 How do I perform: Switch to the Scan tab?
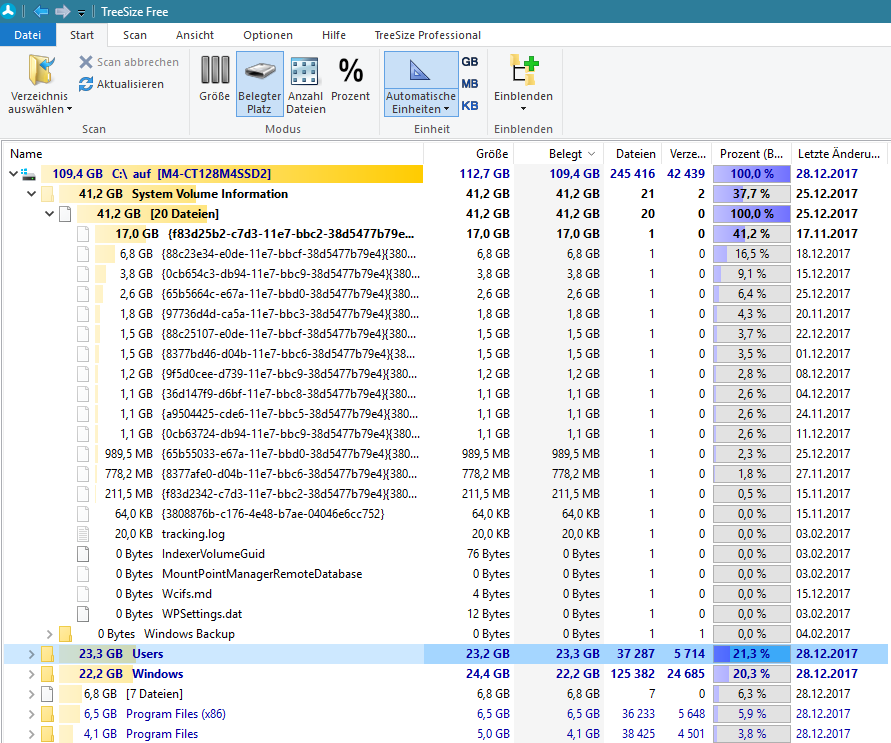point(135,35)
